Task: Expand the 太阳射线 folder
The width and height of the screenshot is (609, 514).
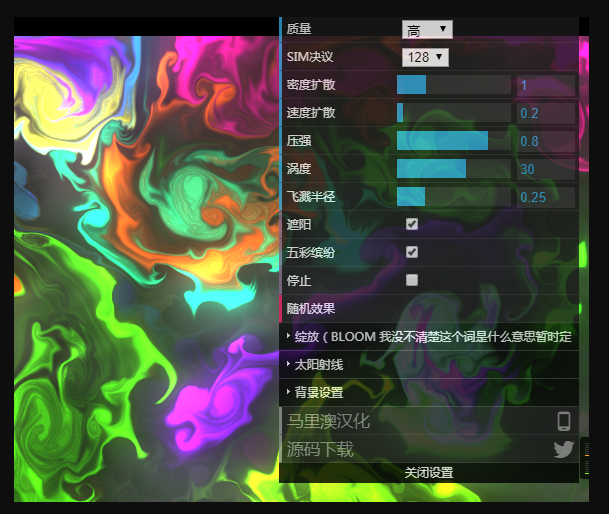Action: click(429, 364)
